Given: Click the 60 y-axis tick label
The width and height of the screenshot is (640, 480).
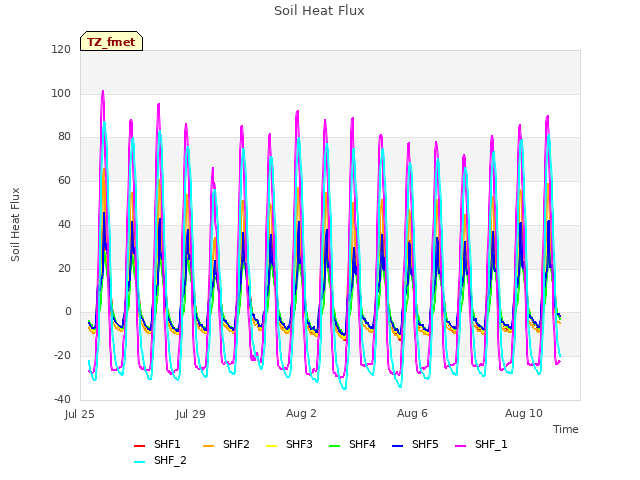Looking at the screenshot, I should click(x=64, y=180).
